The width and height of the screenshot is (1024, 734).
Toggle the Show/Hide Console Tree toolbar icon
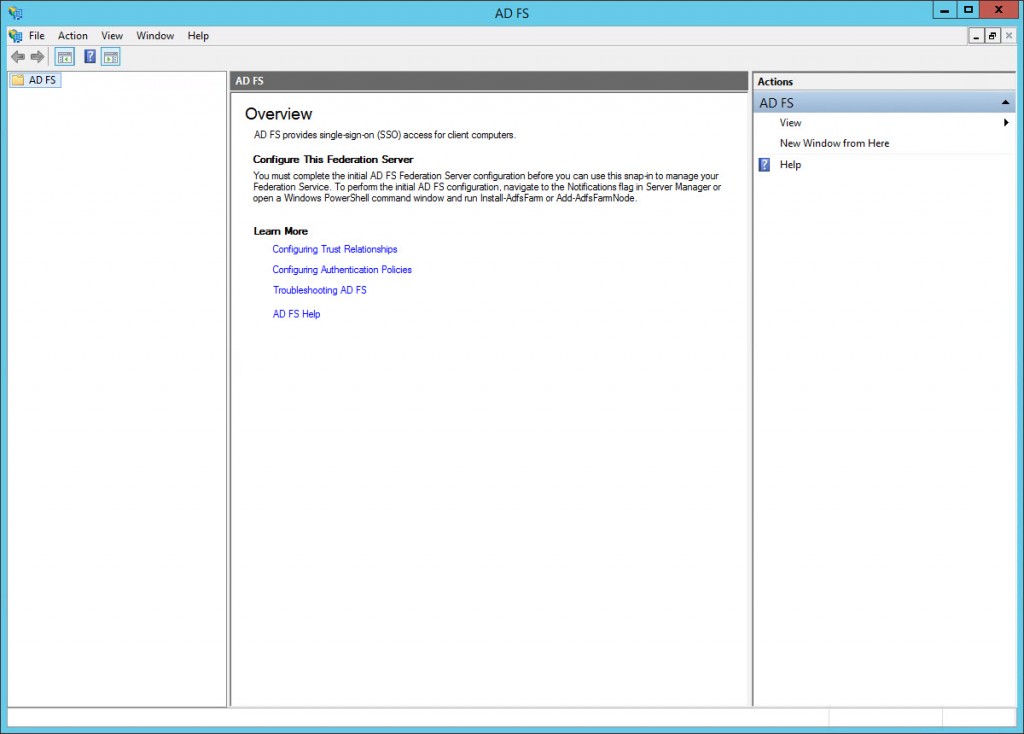[x=64, y=56]
